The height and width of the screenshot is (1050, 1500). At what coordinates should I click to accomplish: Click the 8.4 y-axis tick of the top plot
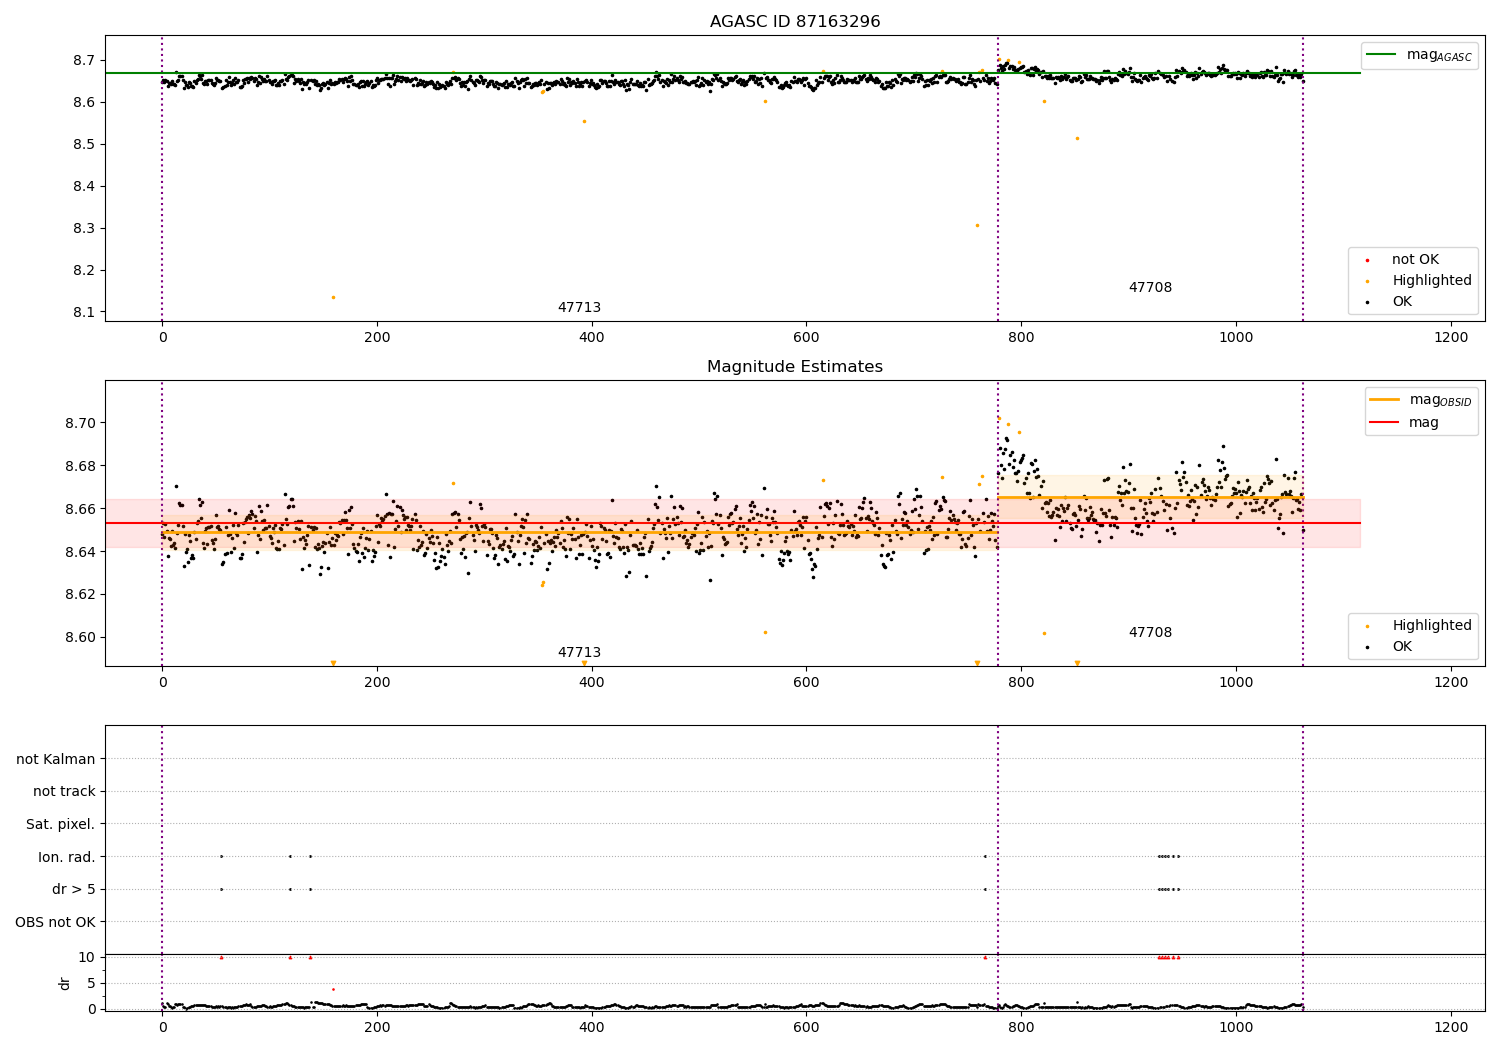click(84, 187)
